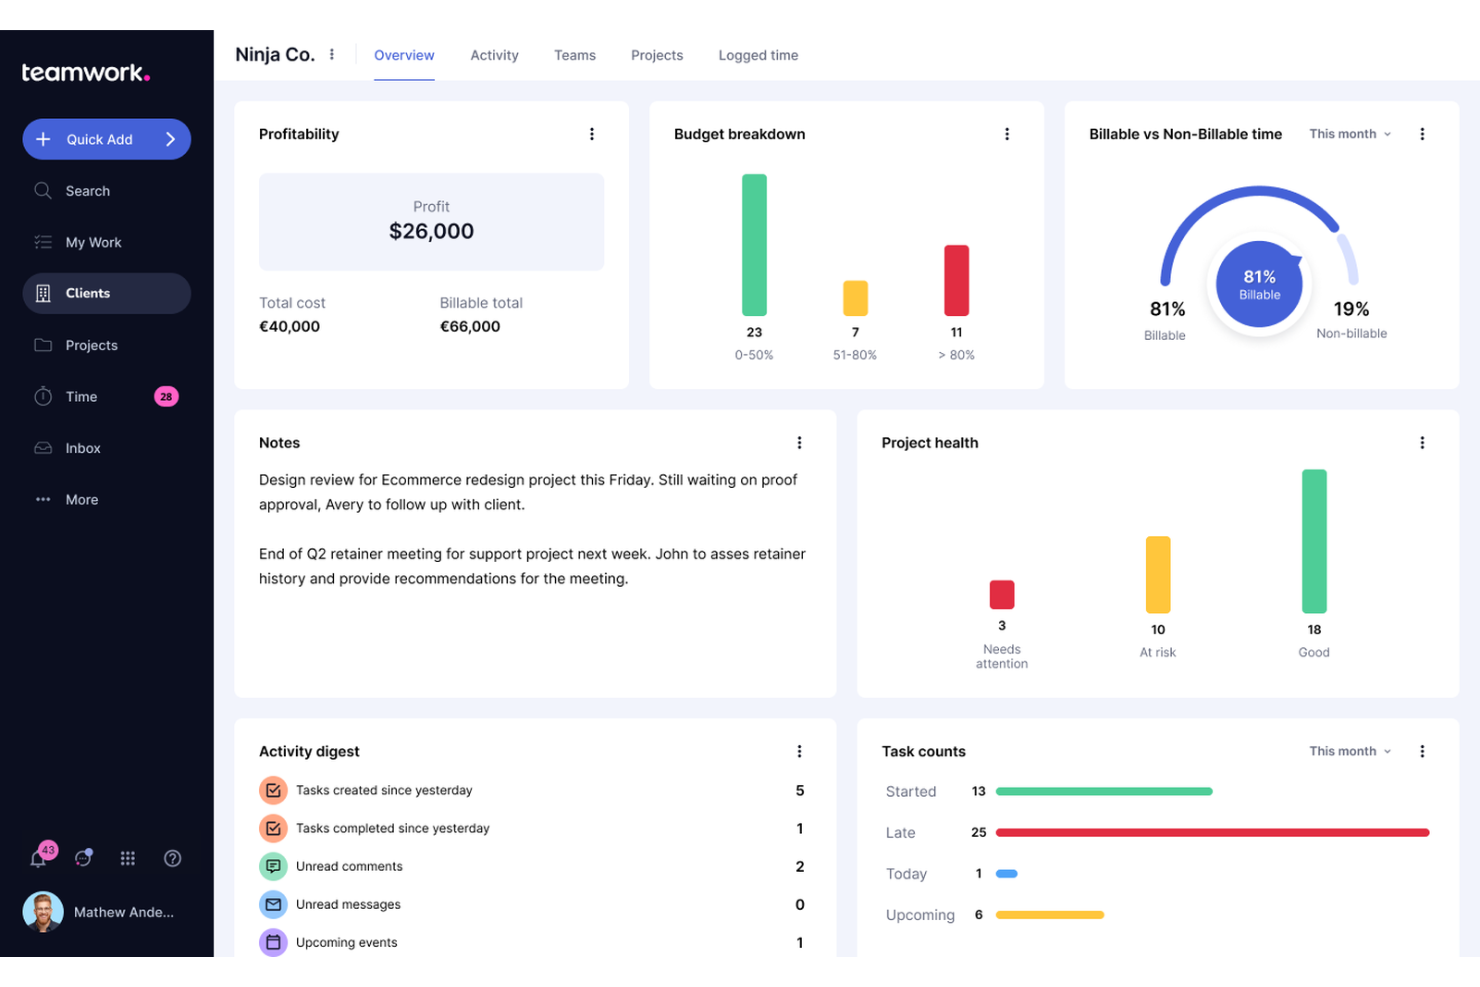Click the Upcoming events calendar icon
1480x987 pixels.
273,942
